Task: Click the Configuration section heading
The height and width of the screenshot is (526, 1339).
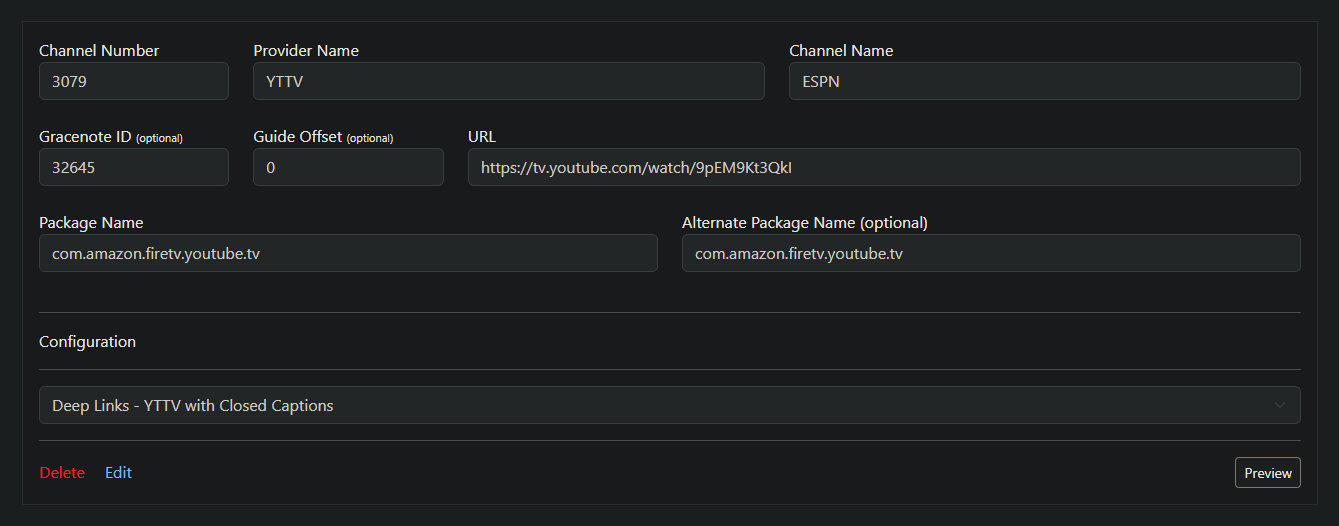Action: coord(87,342)
